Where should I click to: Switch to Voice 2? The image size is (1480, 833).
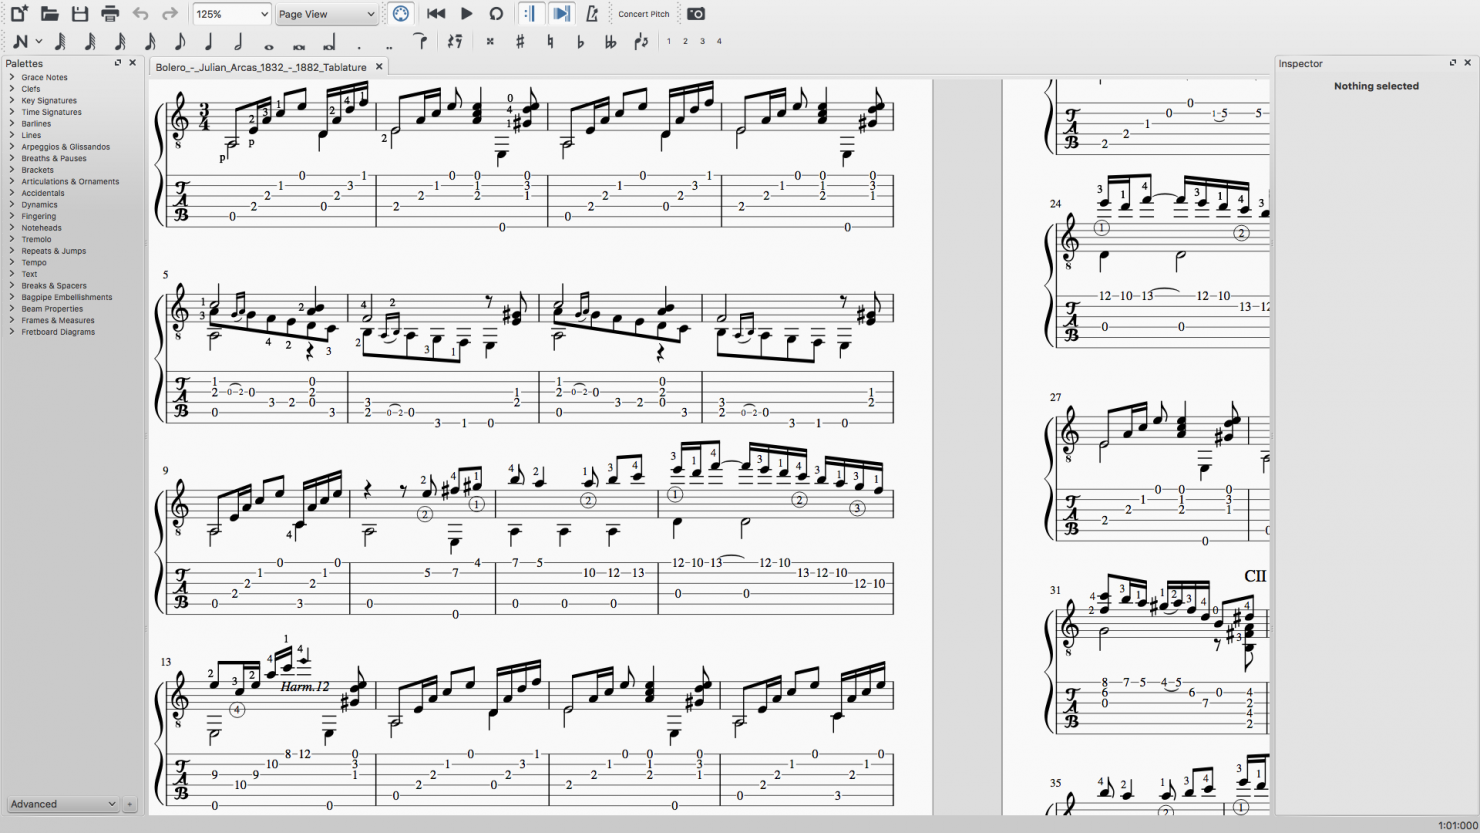[x=687, y=42]
